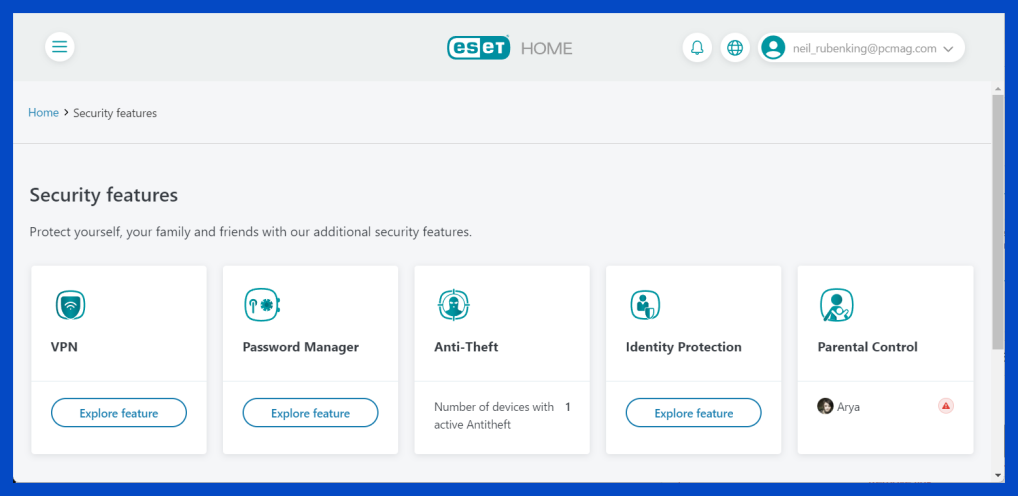This screenshot has width=1018, height=496.
Task: Open the Identity Protection card title
Action: pos(684,347)
